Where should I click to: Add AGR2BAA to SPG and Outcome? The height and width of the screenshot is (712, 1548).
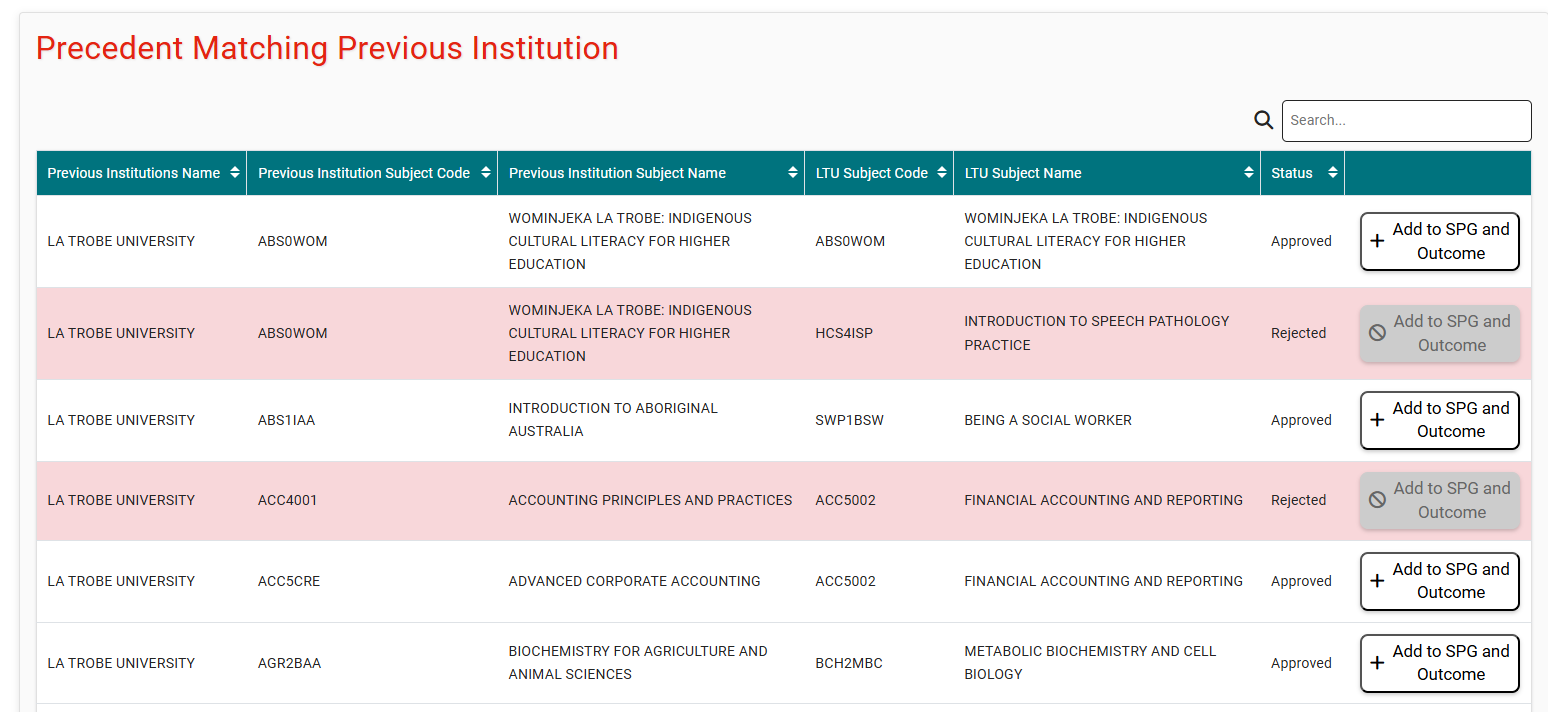tap(1439, 663)
